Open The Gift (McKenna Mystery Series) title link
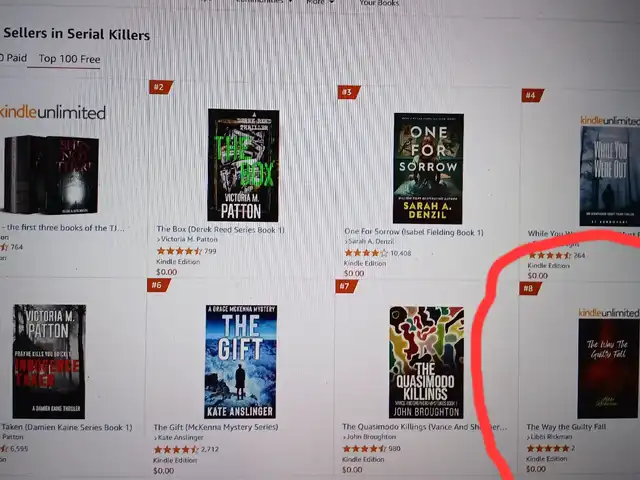 (216, 427)
